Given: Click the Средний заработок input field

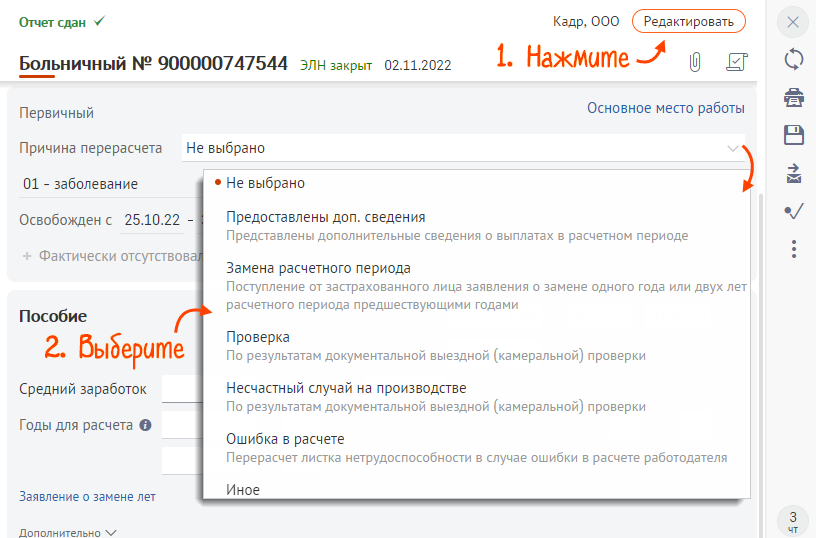Looking at the screenshot, I should click(x=182, y=389).
